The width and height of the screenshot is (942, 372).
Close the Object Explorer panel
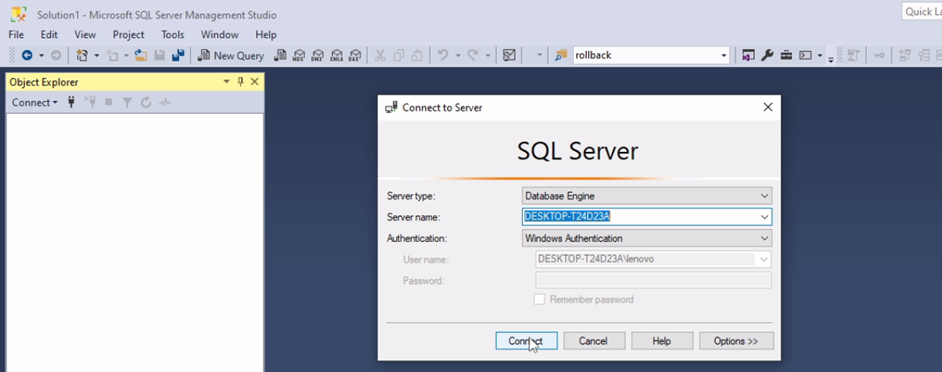pyautogui.click(x=254, y=82)
